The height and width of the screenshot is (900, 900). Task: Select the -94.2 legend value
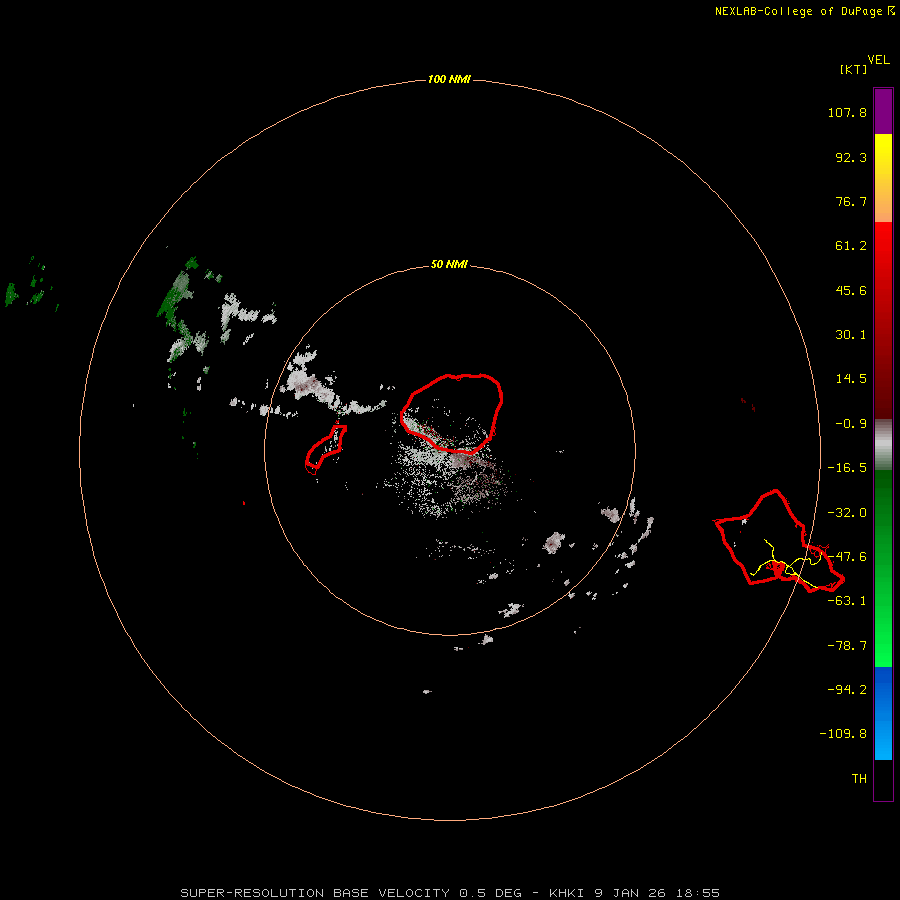coord(847,690)
